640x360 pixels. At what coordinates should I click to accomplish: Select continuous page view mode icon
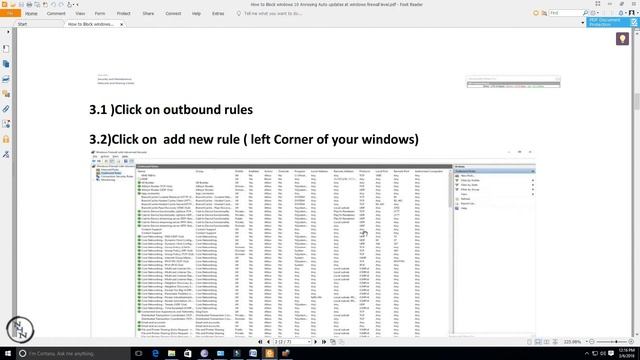click(538, 342)
